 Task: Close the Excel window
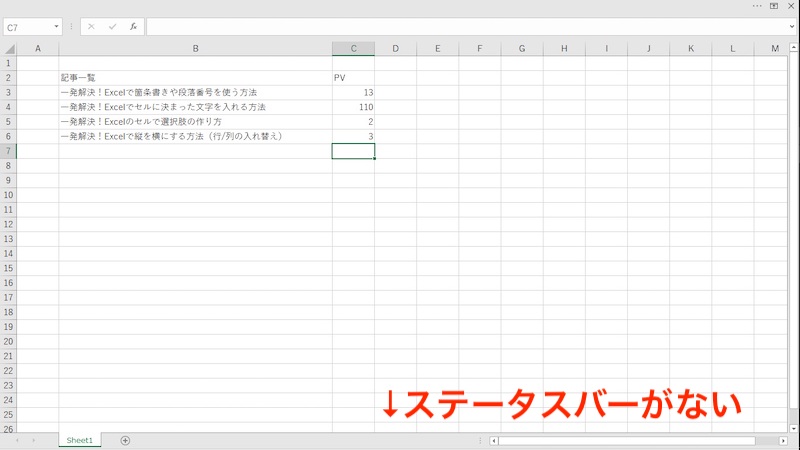point(791,6)
